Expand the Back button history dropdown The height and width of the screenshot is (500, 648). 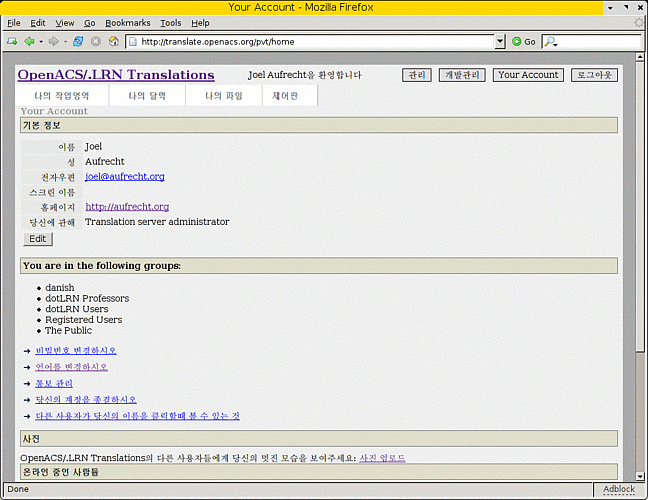click(x=39, y=42)
